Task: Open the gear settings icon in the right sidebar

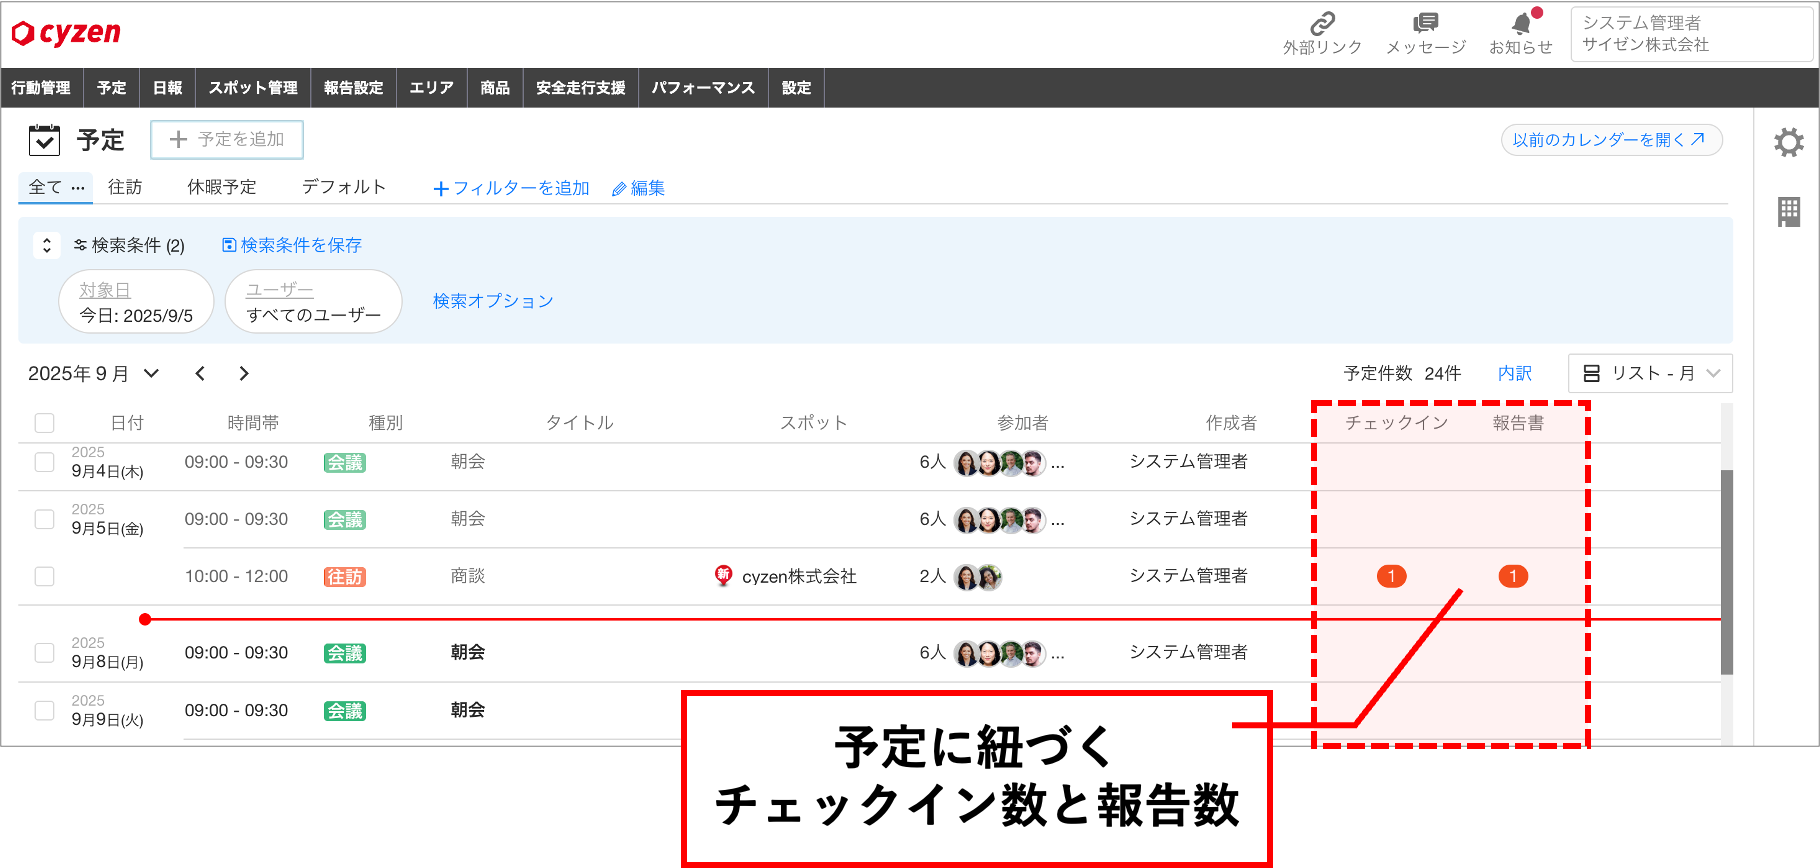Action: click(x=1789, y=142)
